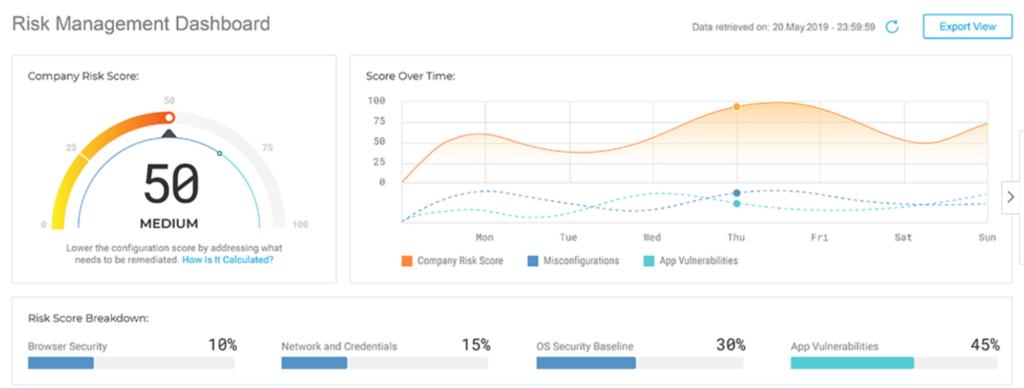Select the teal App Vulnerabilities Thursday point

[737, 204]
